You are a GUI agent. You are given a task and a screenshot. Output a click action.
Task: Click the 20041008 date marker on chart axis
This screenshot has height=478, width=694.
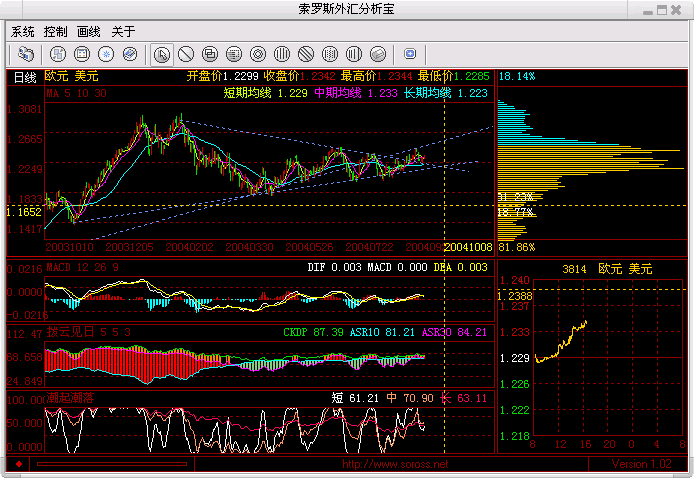point(467,246)
